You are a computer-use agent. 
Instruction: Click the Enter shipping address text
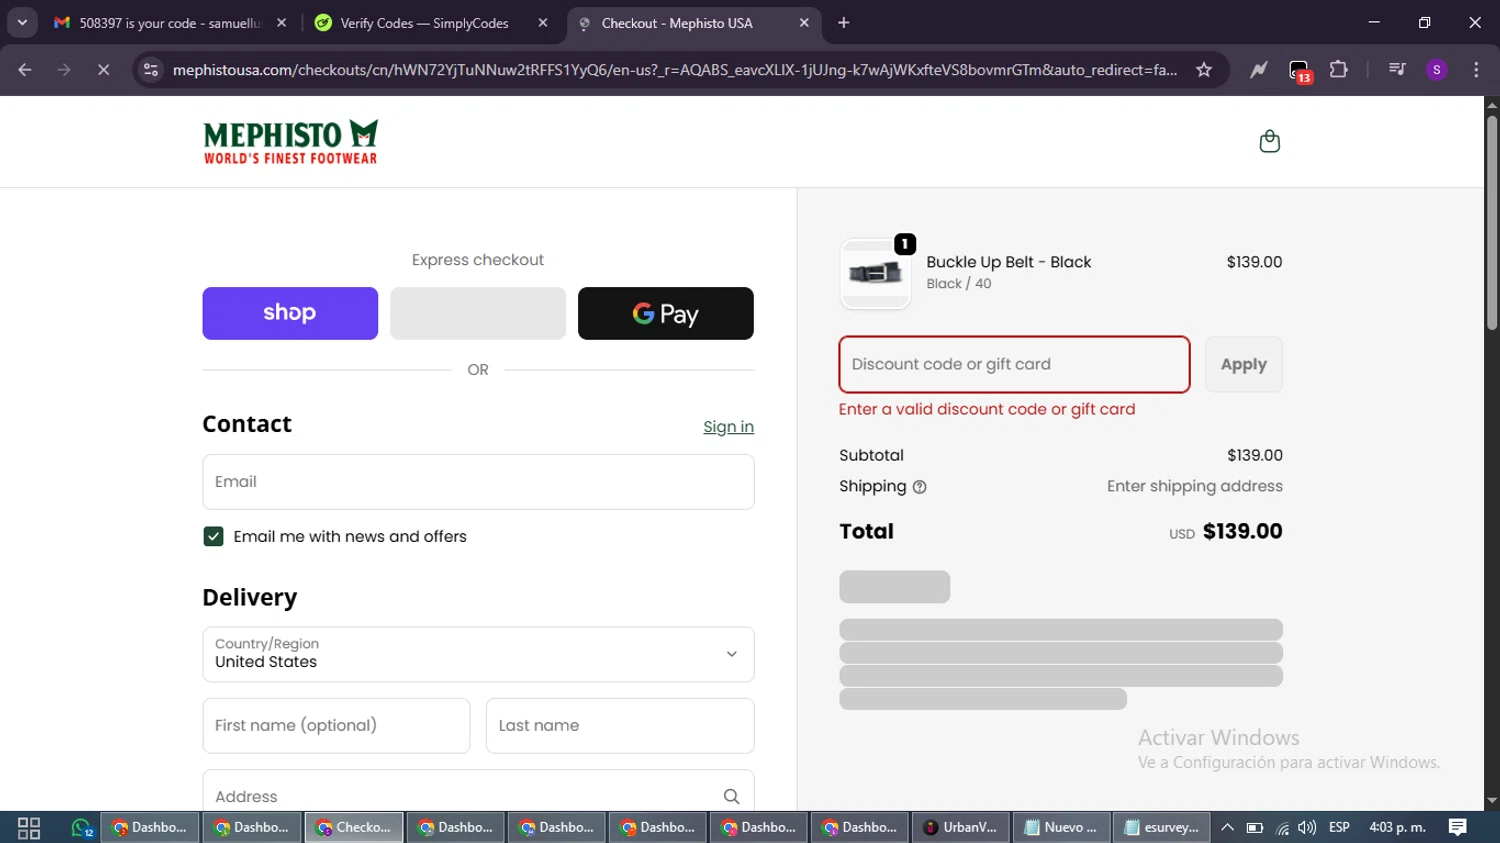(x=1194, y=486)
